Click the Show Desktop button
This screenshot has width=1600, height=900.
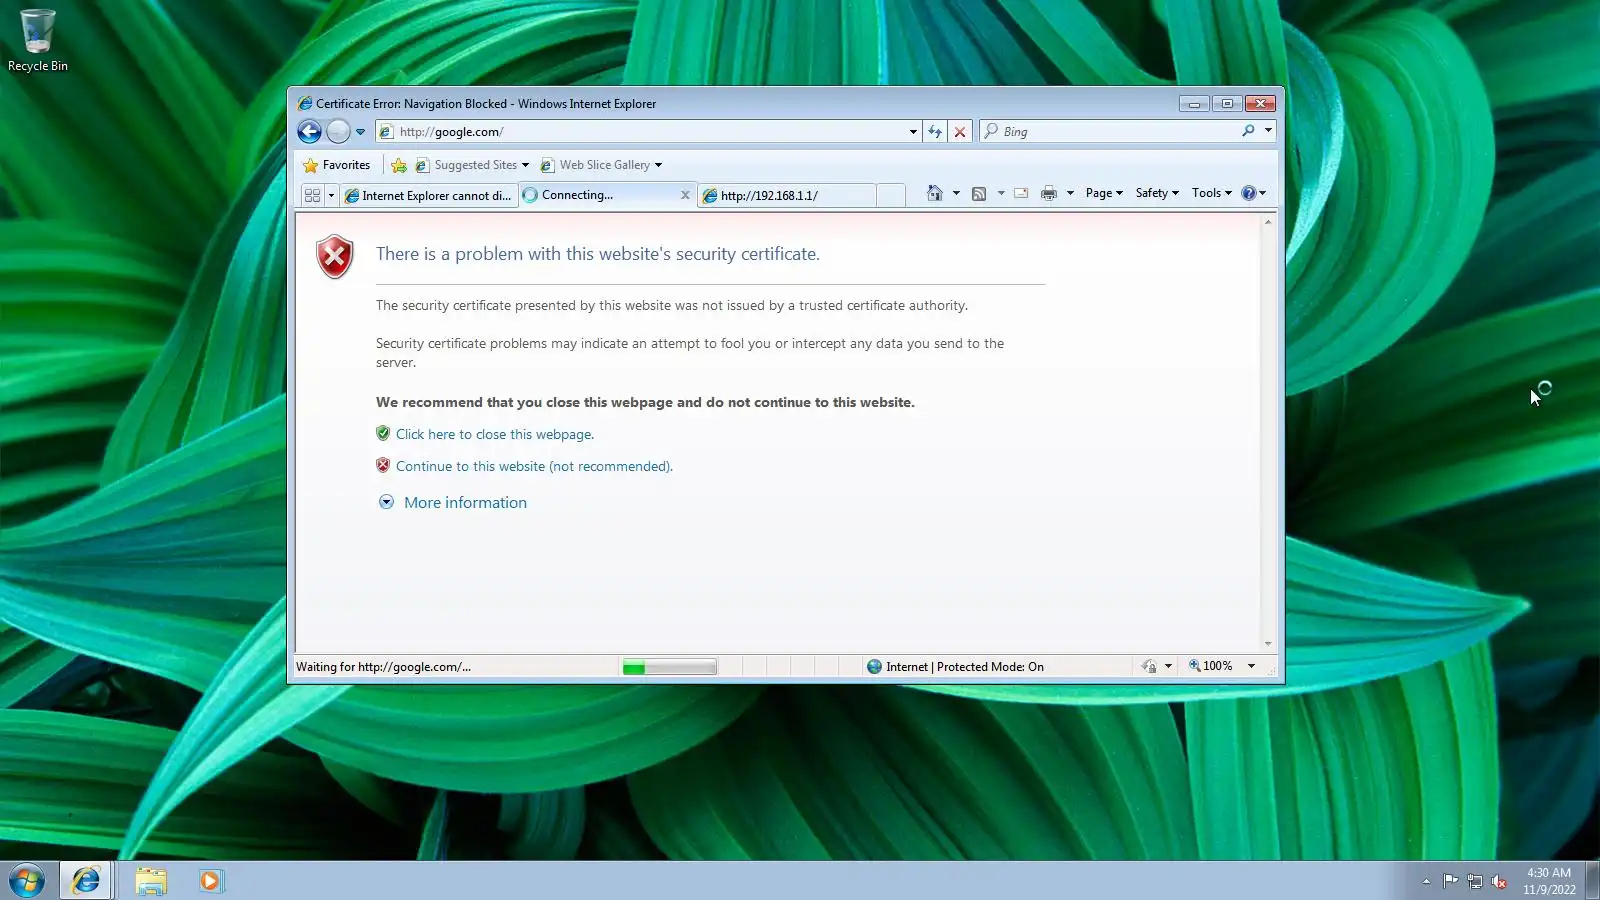tap(1592, 881)
